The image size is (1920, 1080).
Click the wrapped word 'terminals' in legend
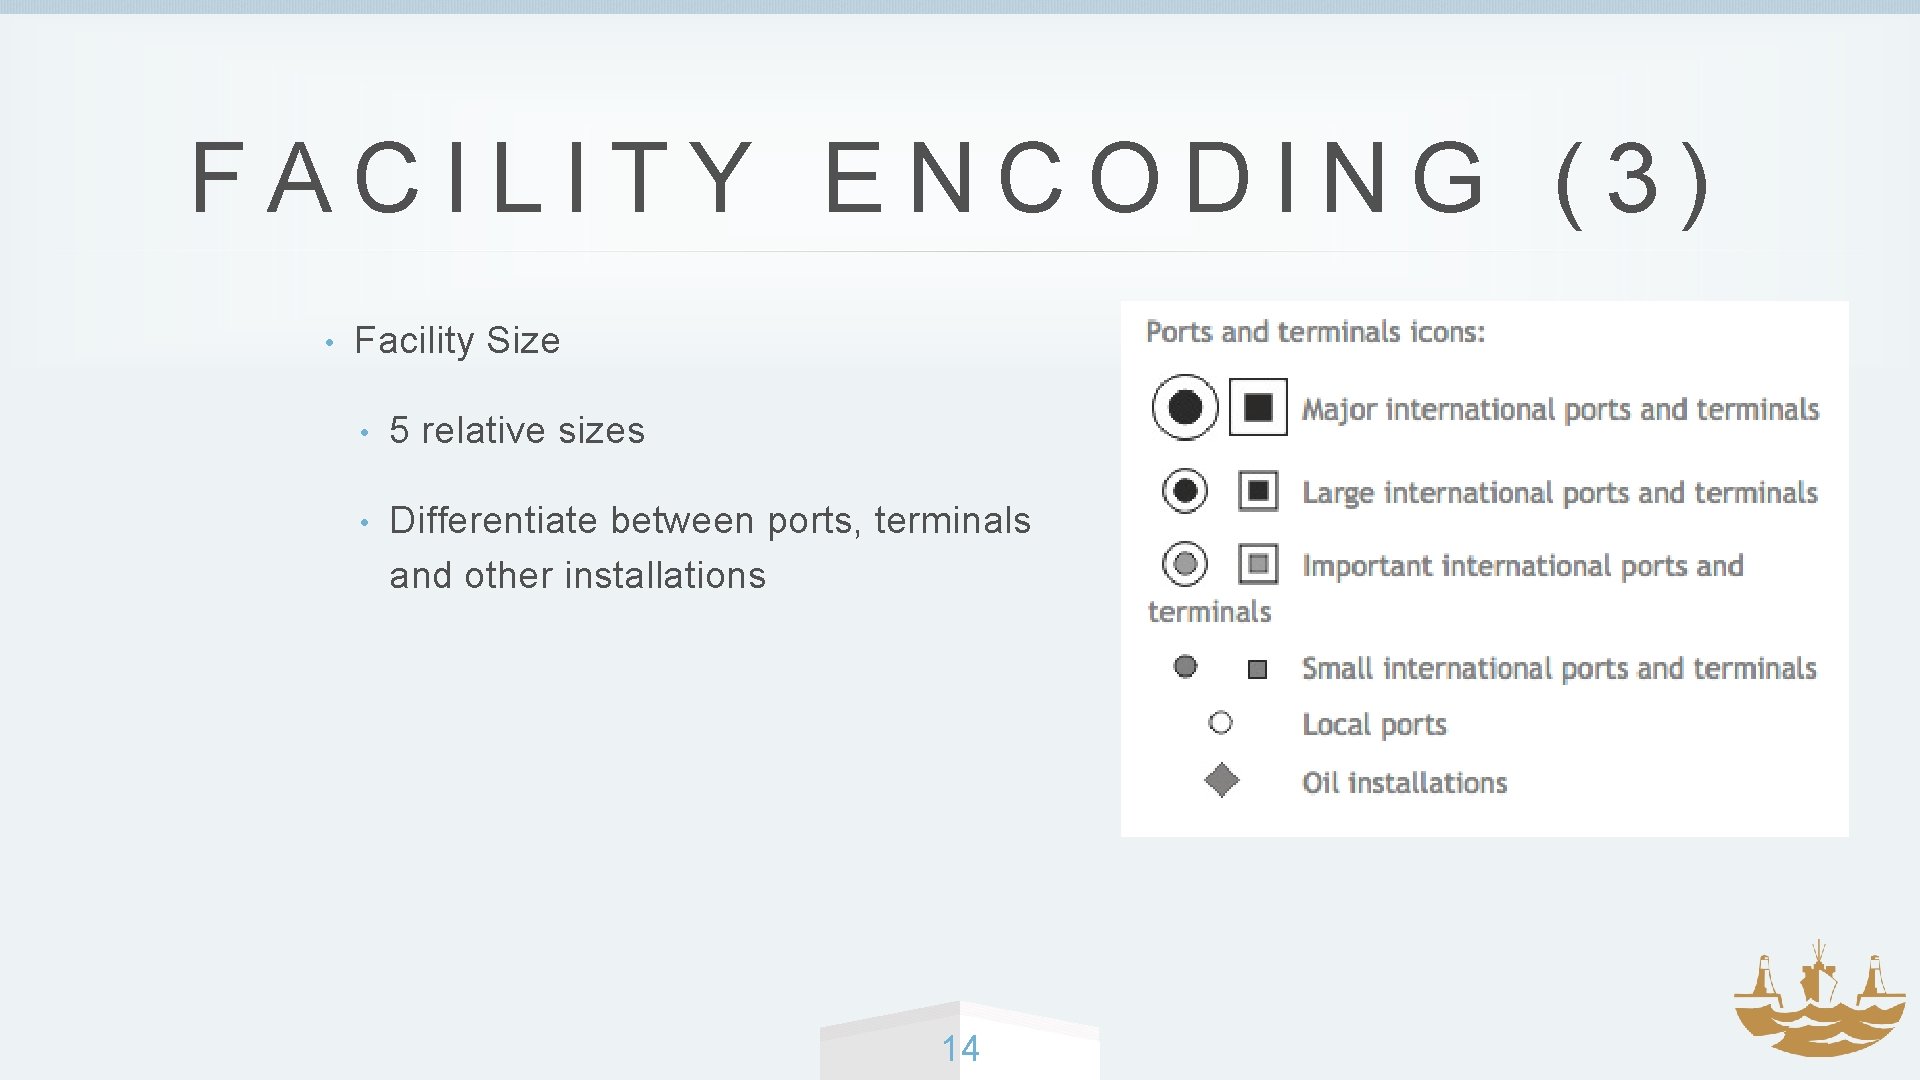point(1209,611)
